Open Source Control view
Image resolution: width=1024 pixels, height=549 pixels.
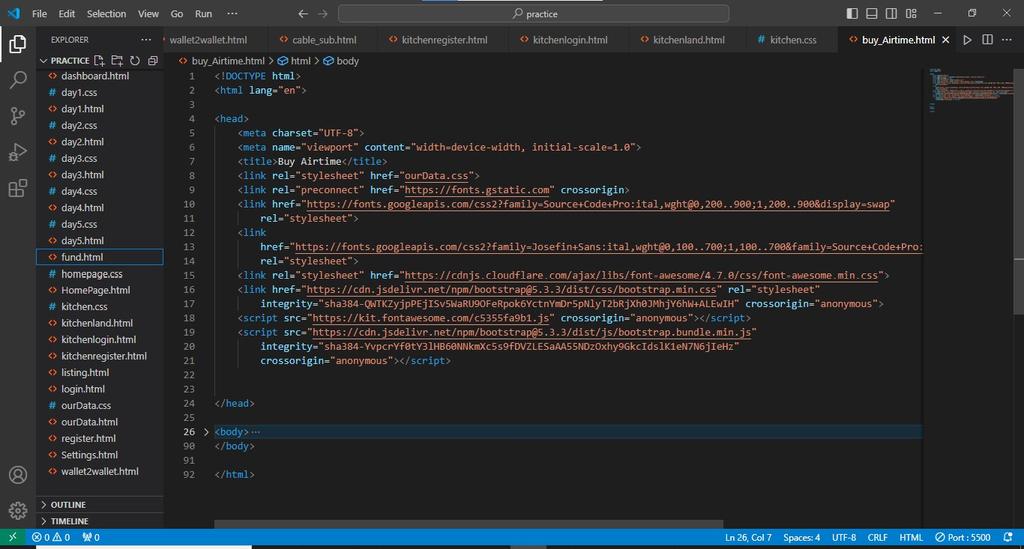coord(18,116)
